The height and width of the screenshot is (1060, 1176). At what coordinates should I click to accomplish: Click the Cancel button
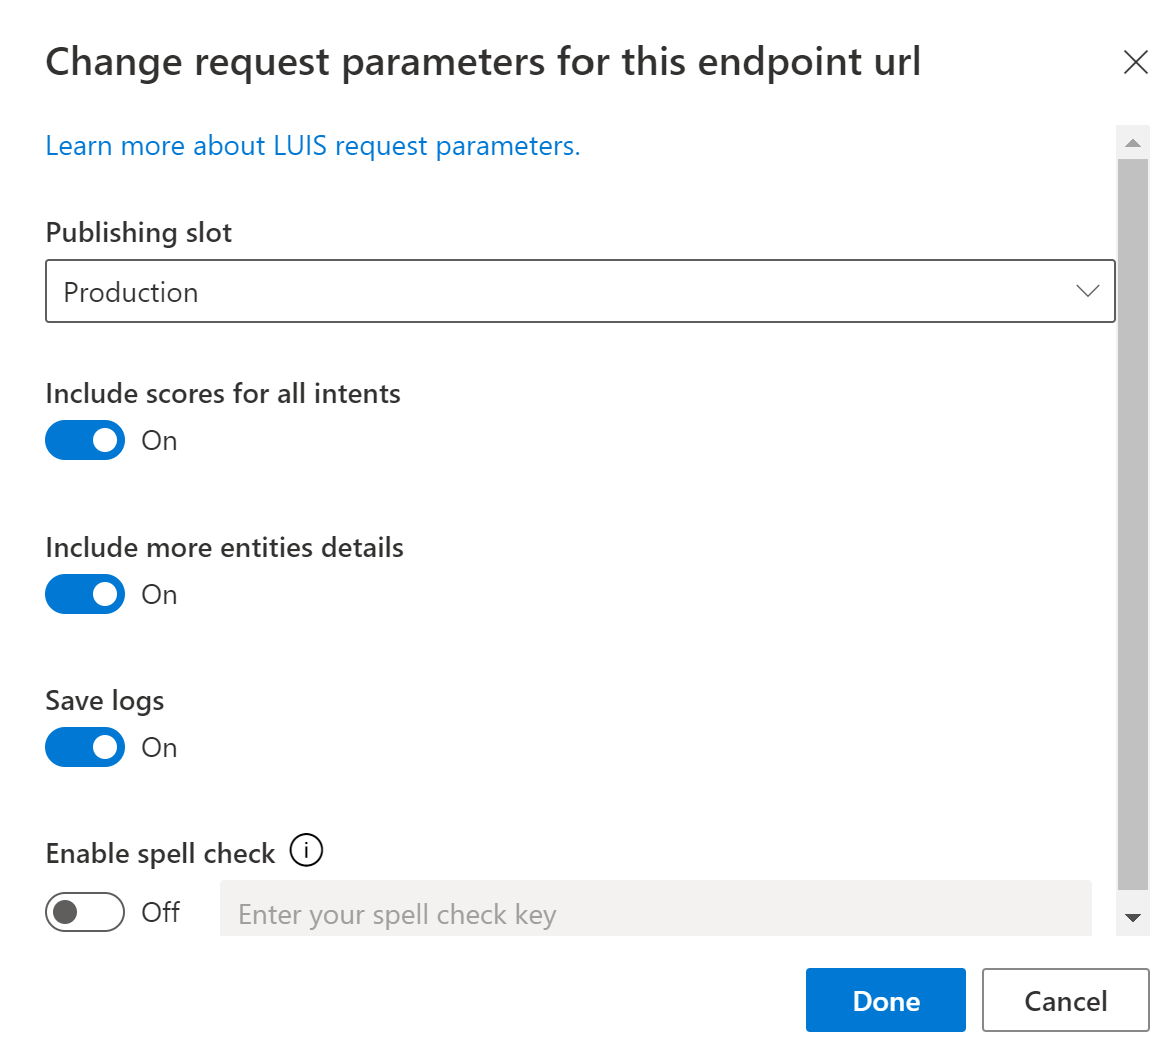click(1065, 1000)
